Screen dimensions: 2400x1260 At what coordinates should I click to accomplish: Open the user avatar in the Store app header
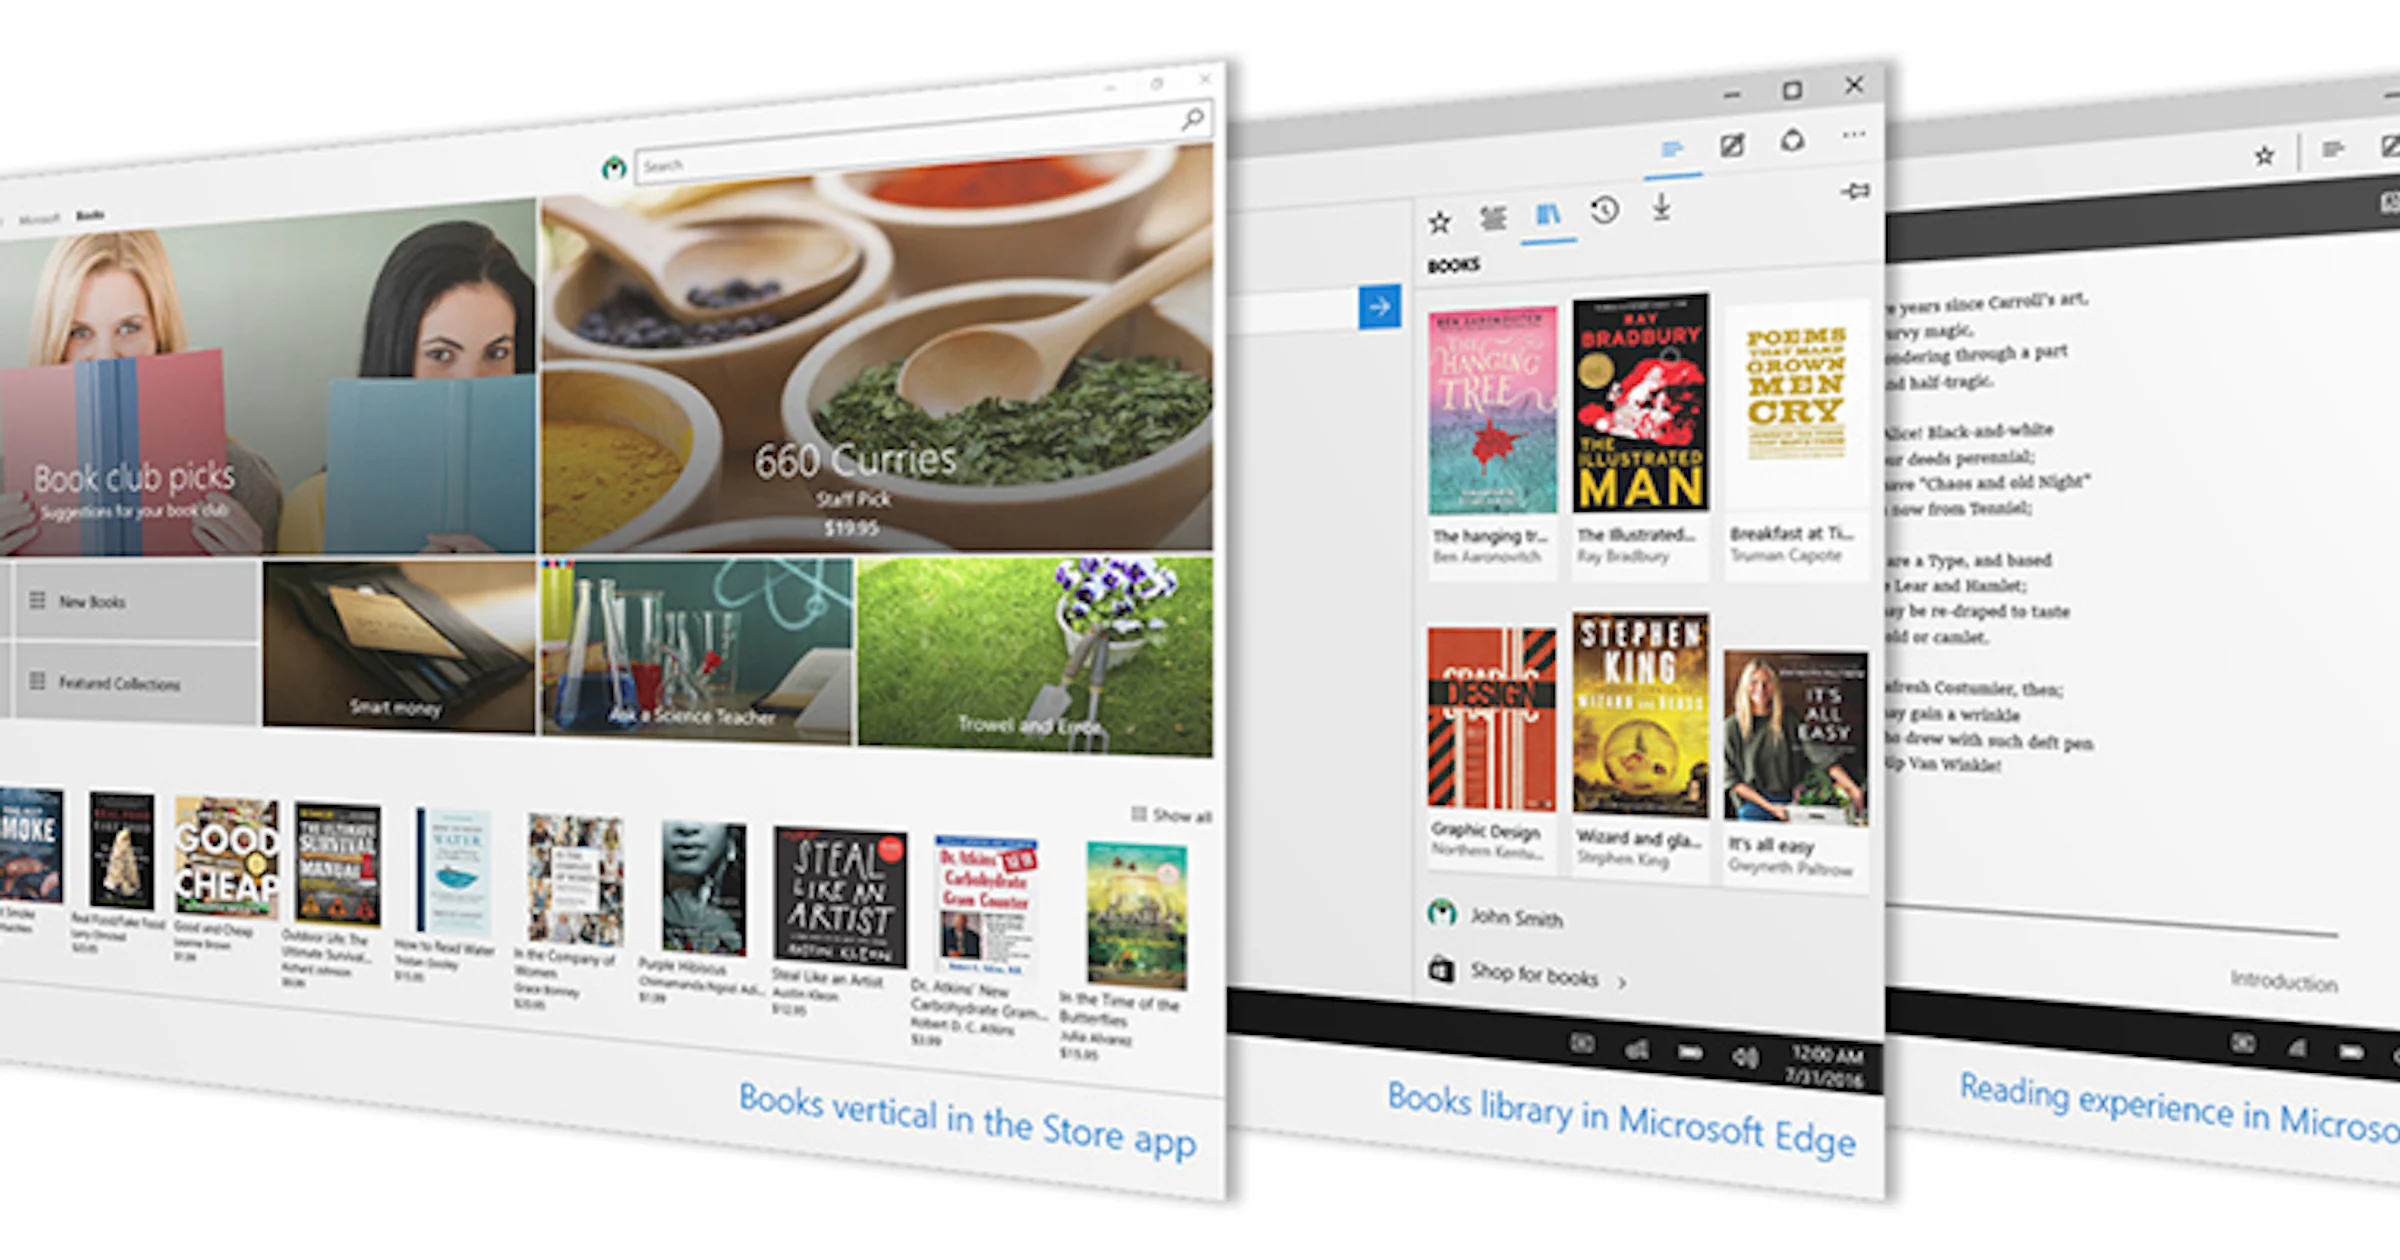[614, 168]
